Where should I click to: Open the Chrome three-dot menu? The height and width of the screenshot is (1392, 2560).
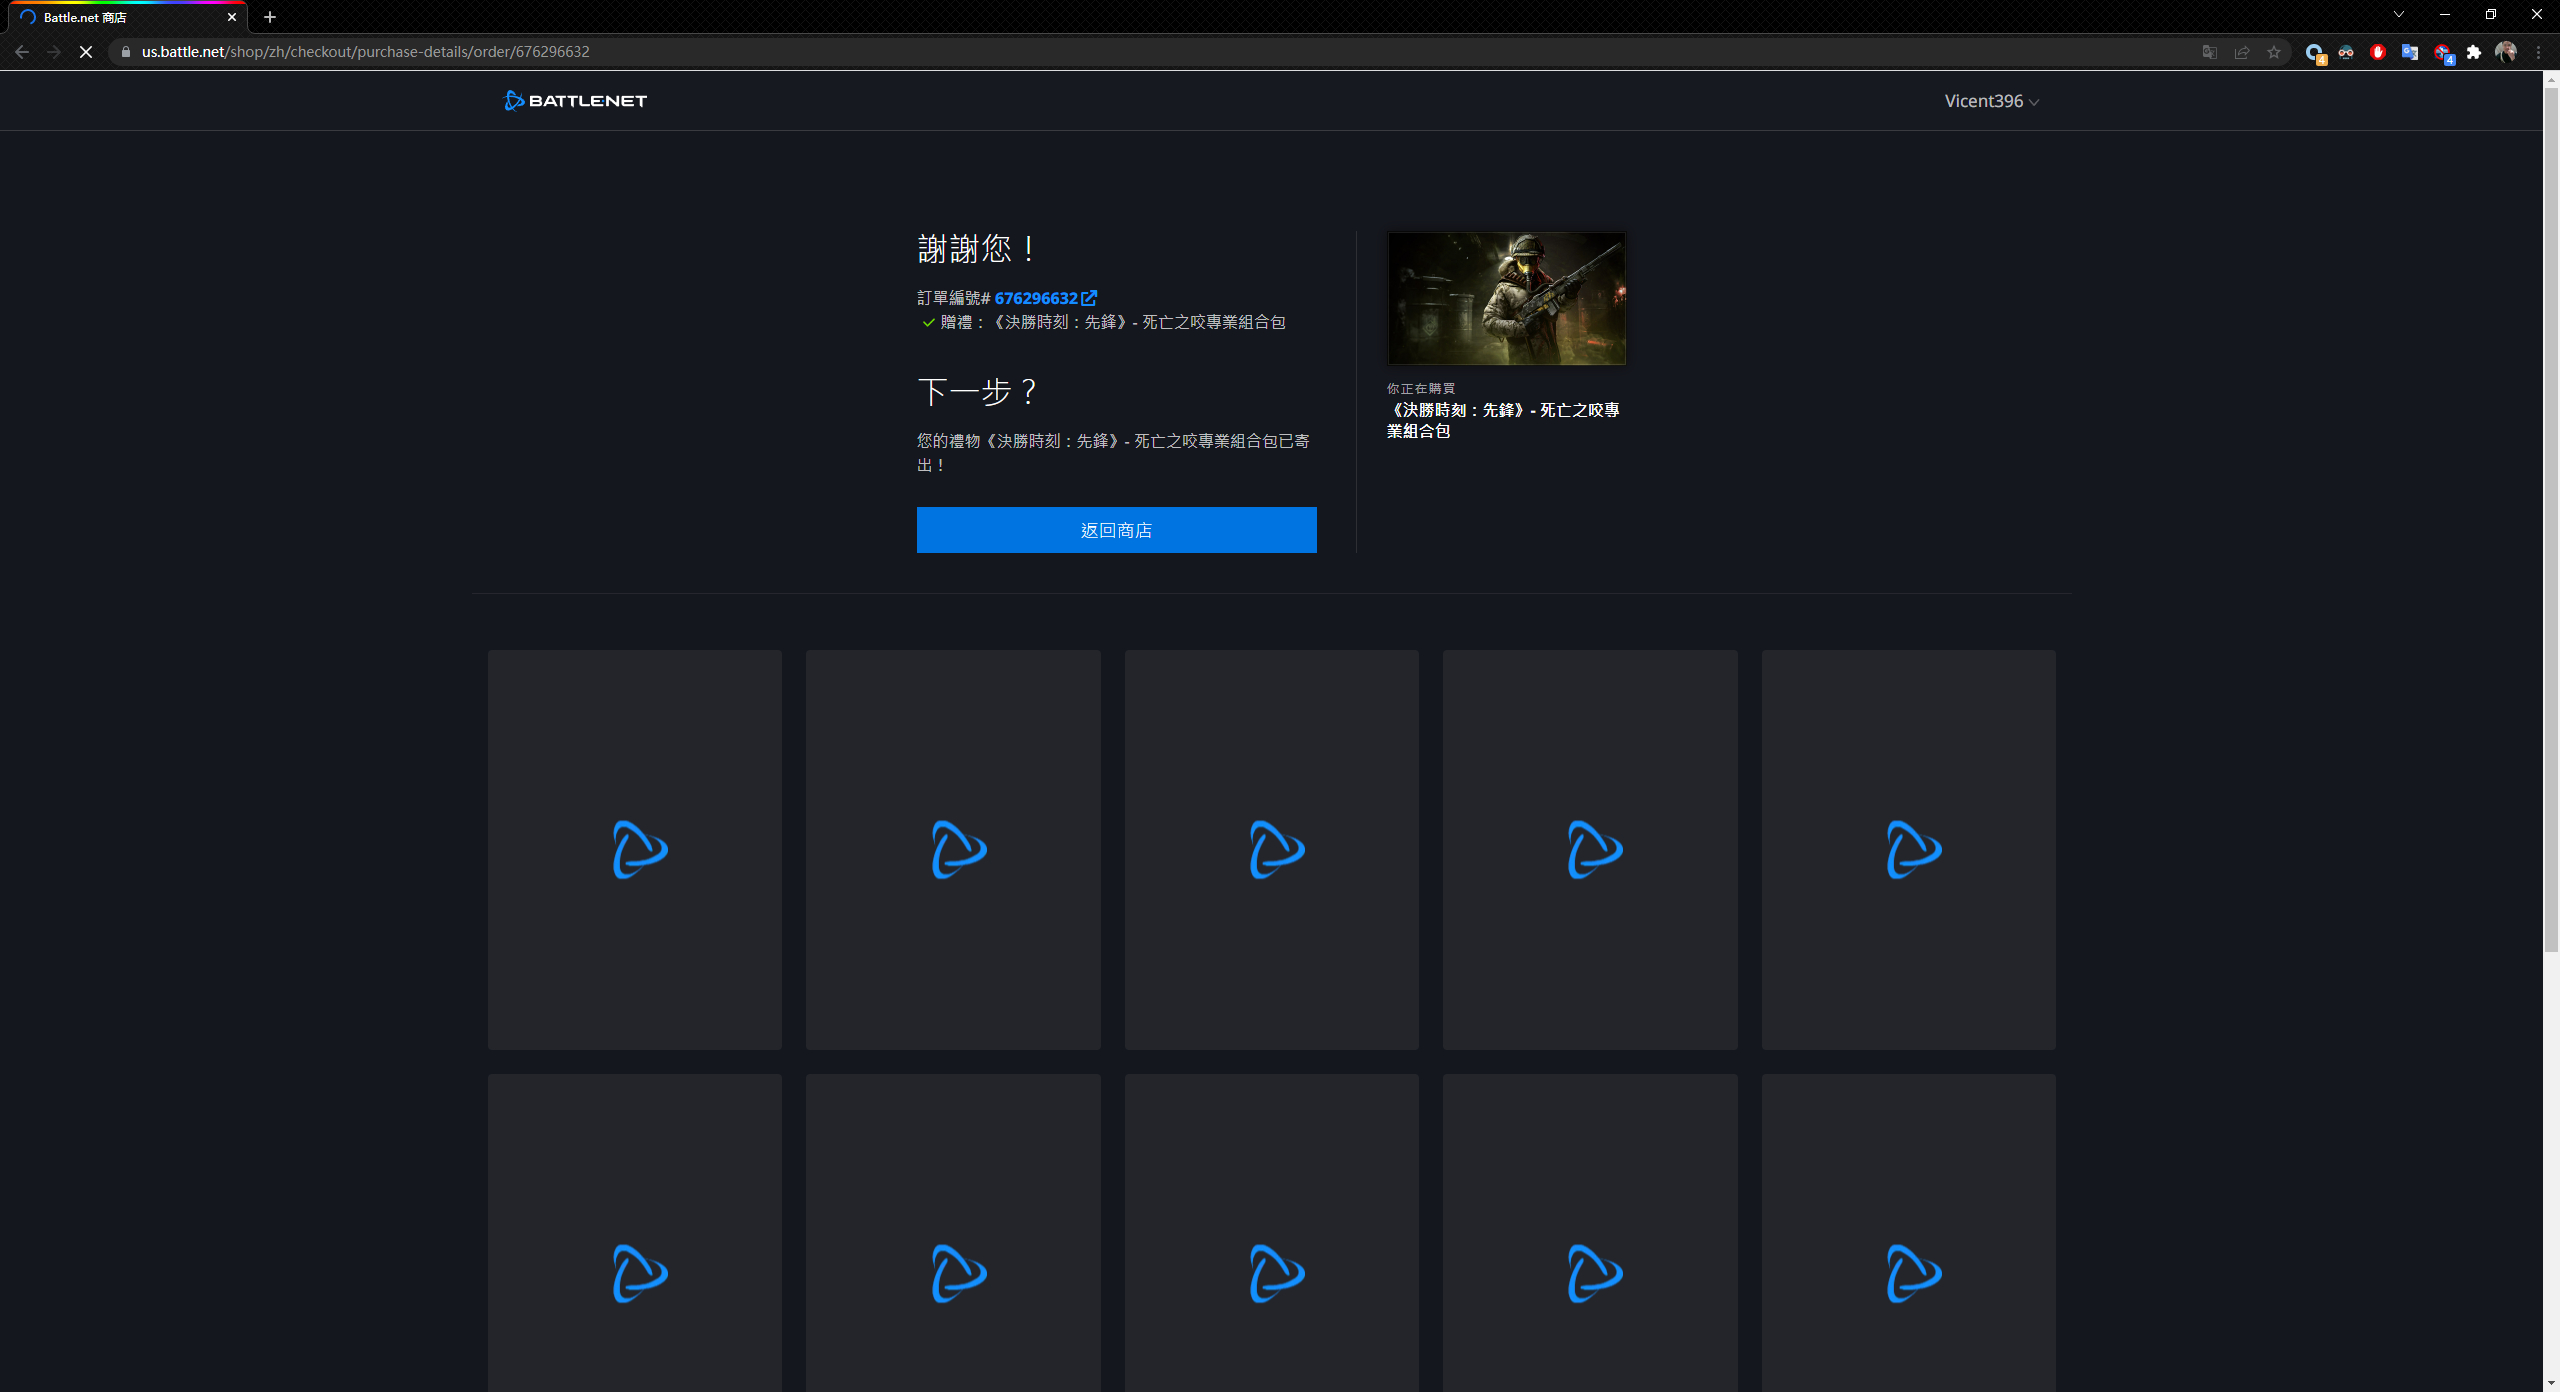pos(2538,52)
